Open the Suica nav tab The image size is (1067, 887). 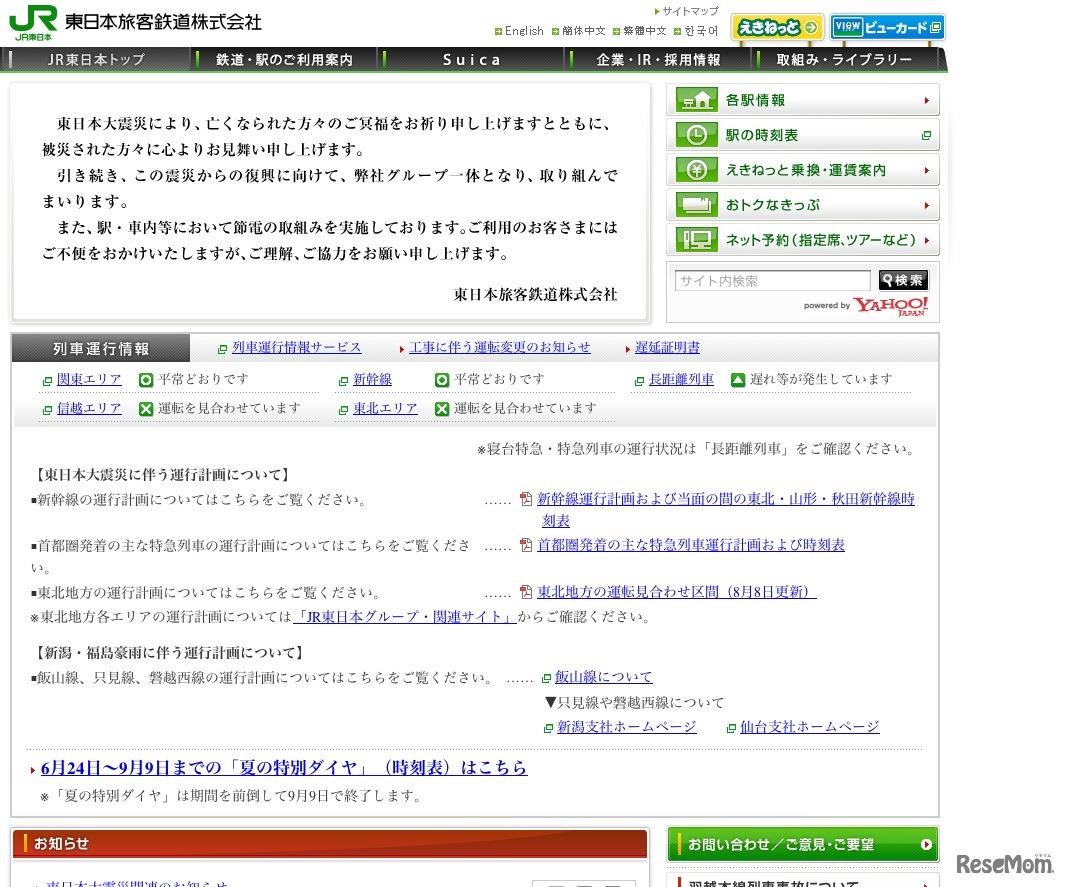[x=472, y=60]
